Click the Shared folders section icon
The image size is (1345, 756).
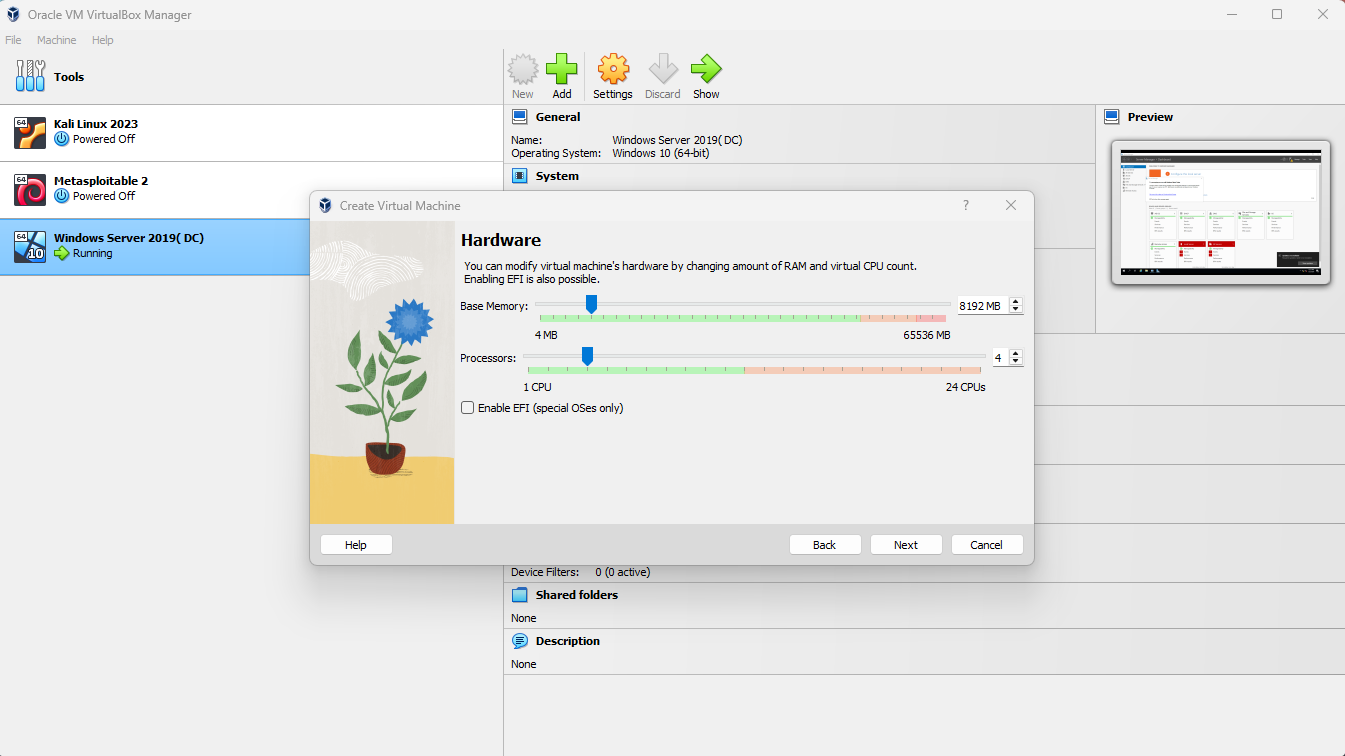pos(520,595)
